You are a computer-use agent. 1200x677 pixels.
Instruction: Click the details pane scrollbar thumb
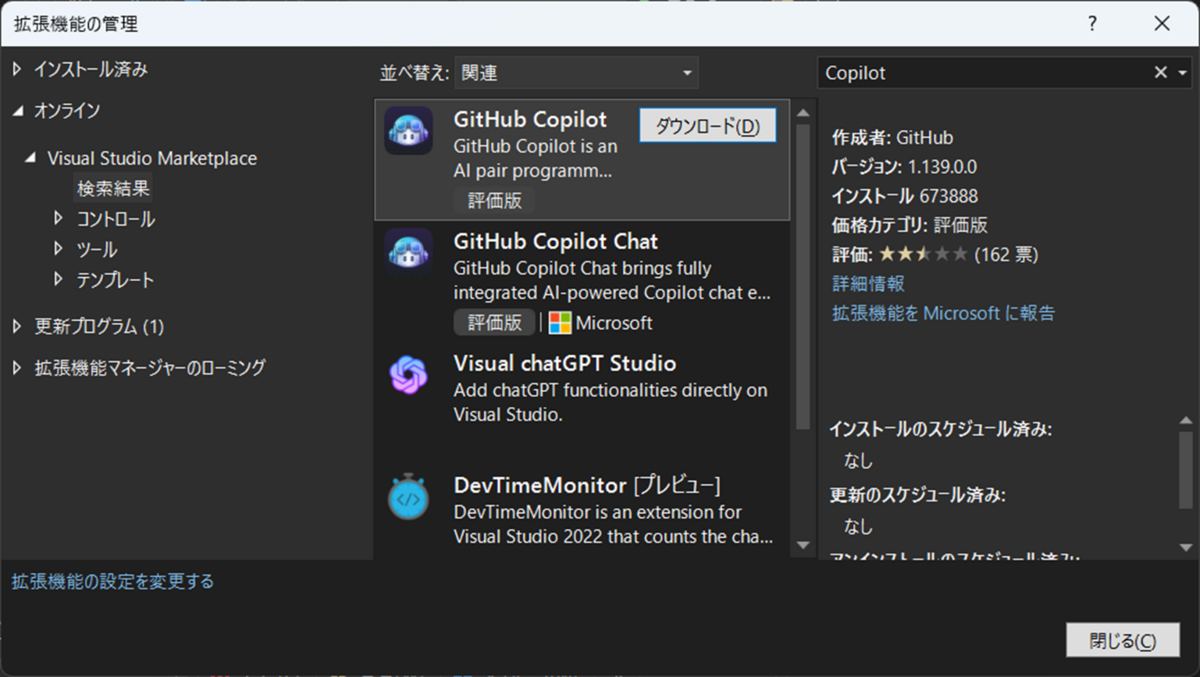(1186, 469)
